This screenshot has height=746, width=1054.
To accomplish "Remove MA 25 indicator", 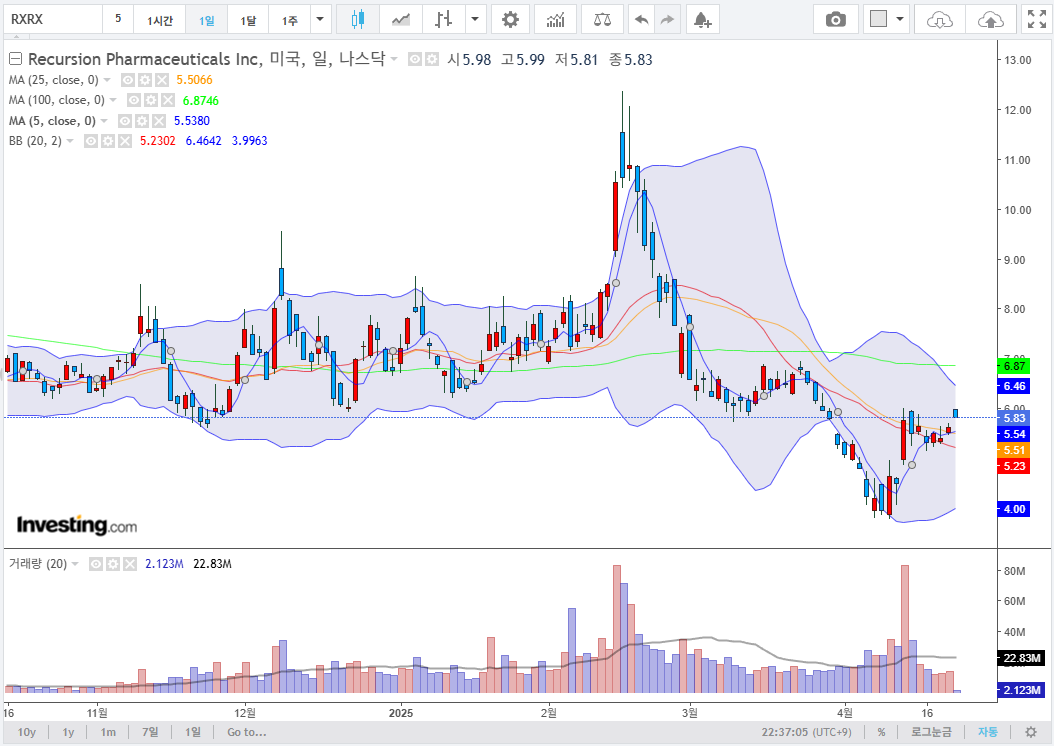I will click(161, 80).
